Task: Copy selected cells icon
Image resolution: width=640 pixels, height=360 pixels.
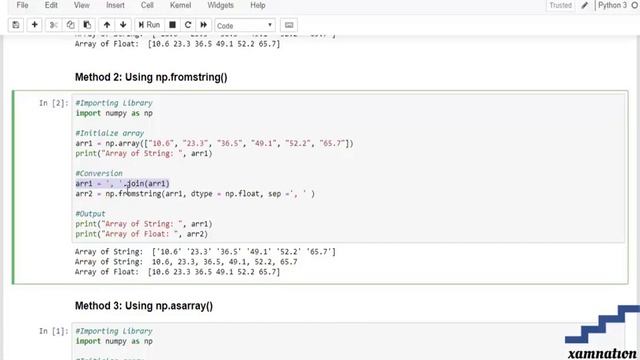Action: tap(70, 25)
